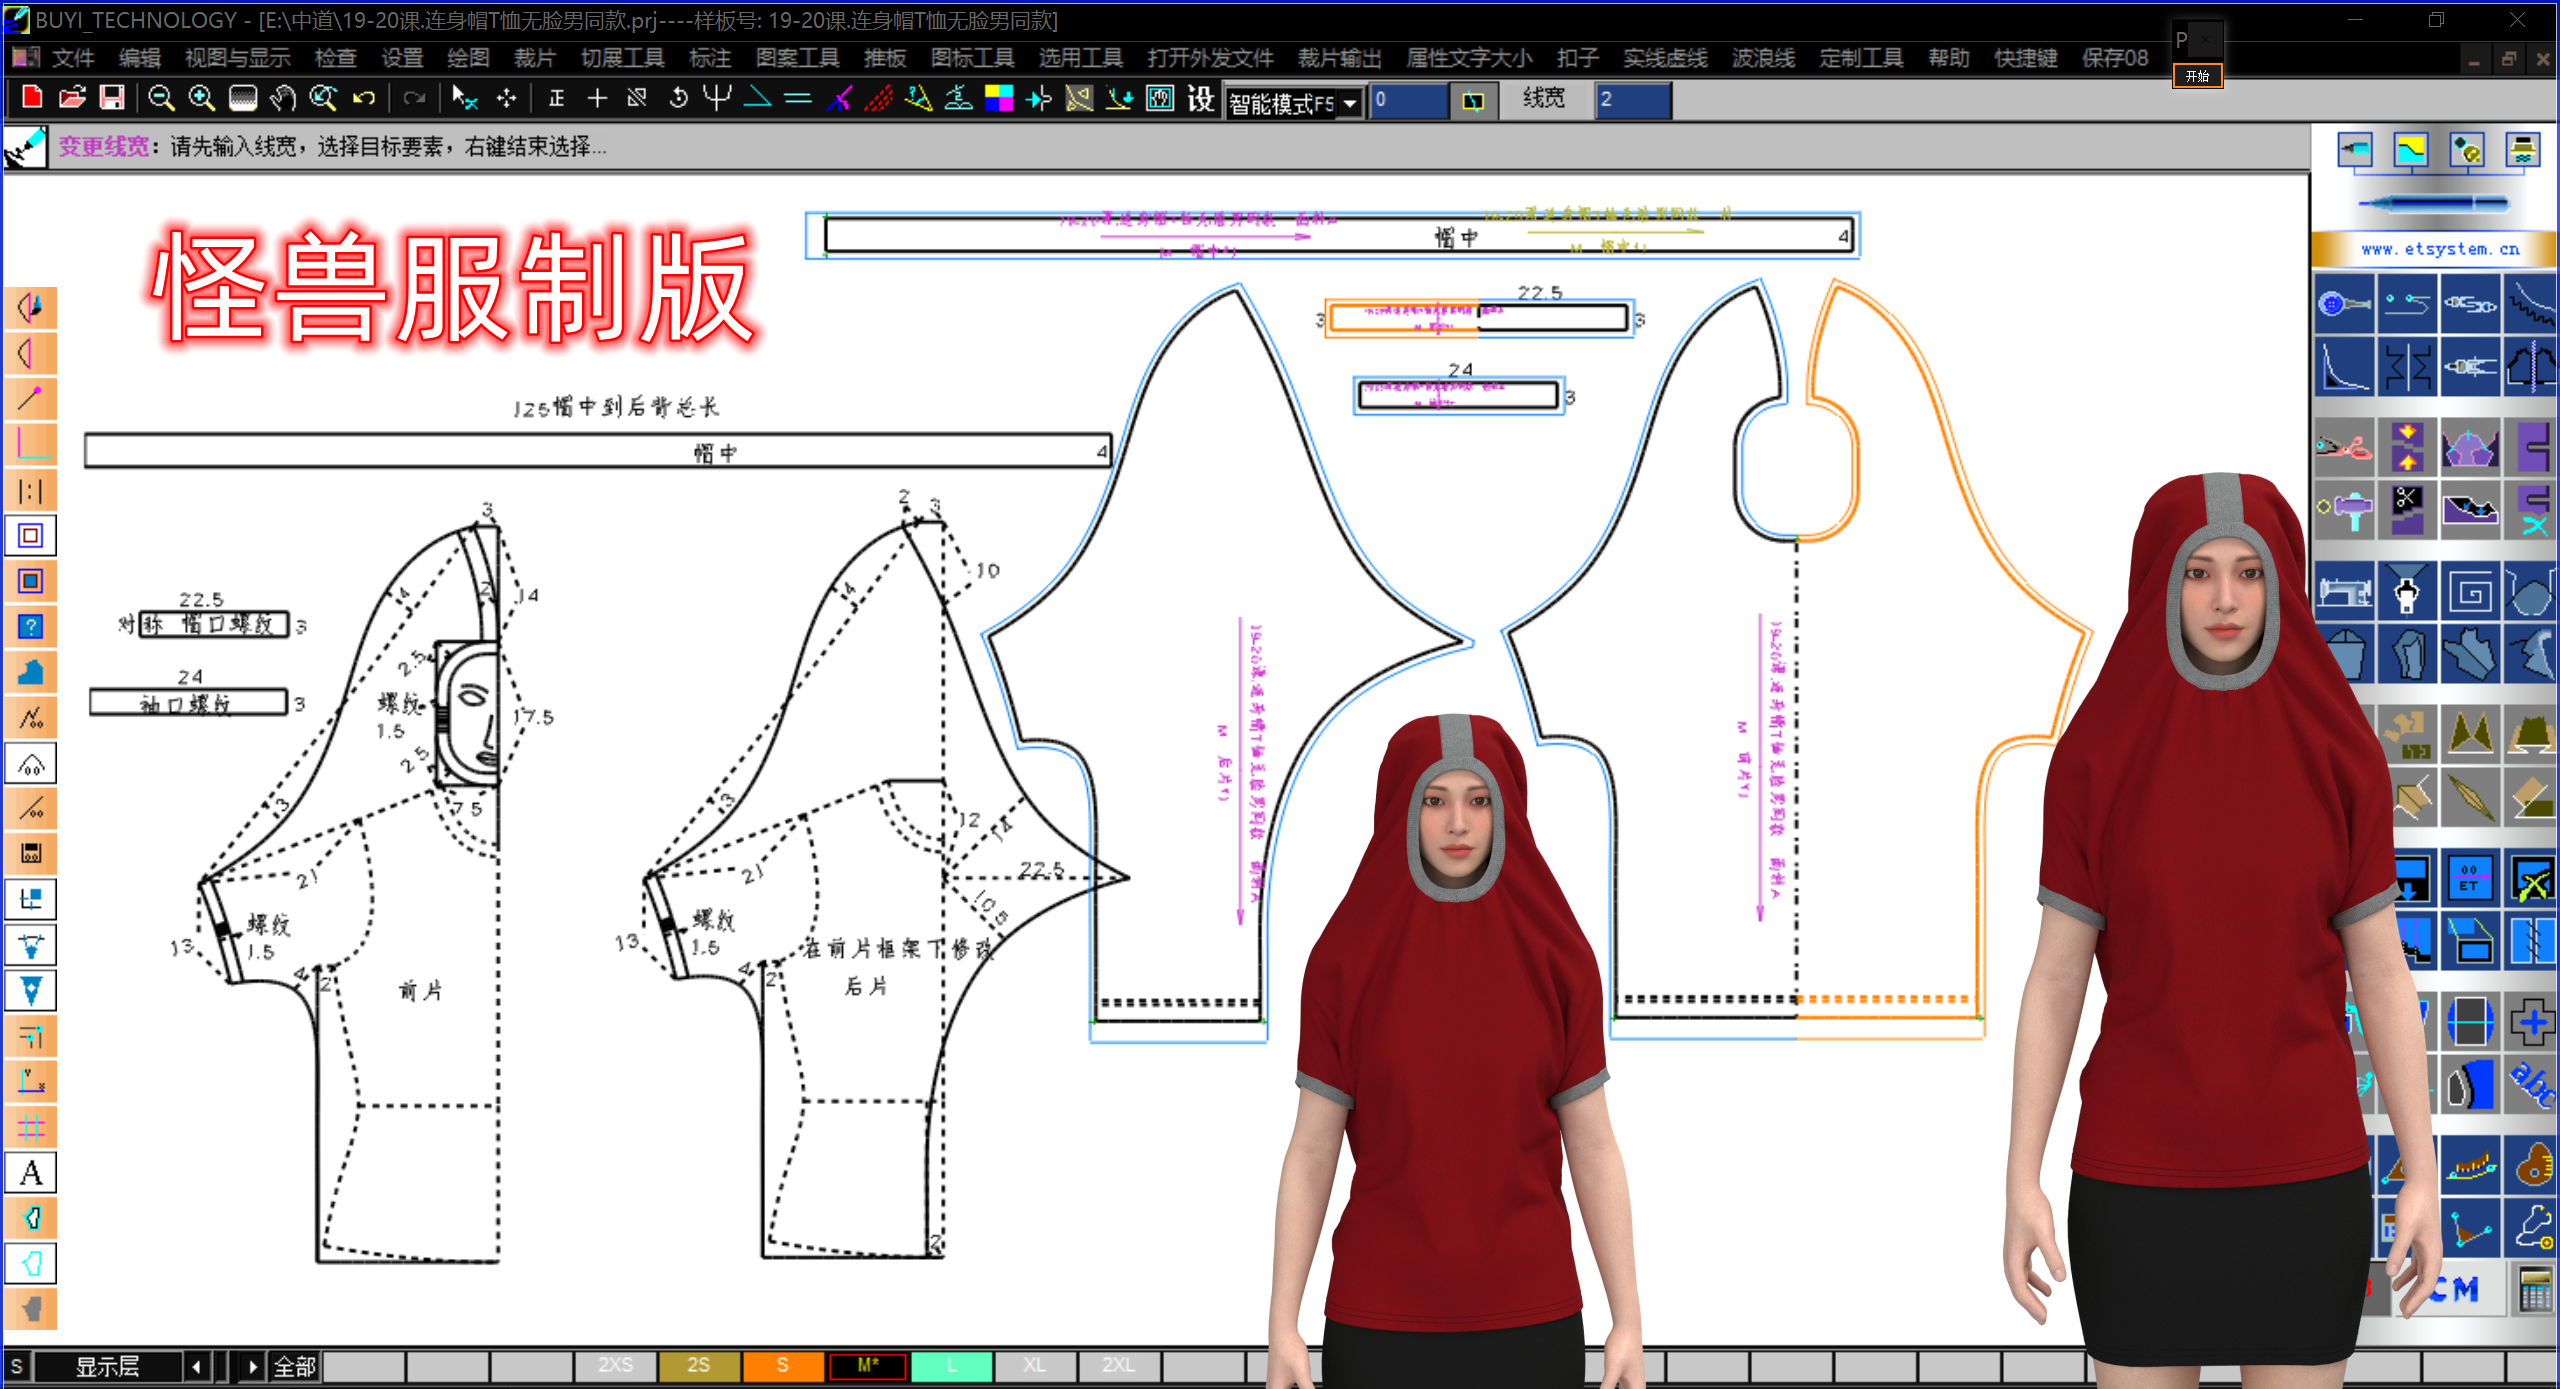Click the spiral square tool icon

pos(2470,591)
